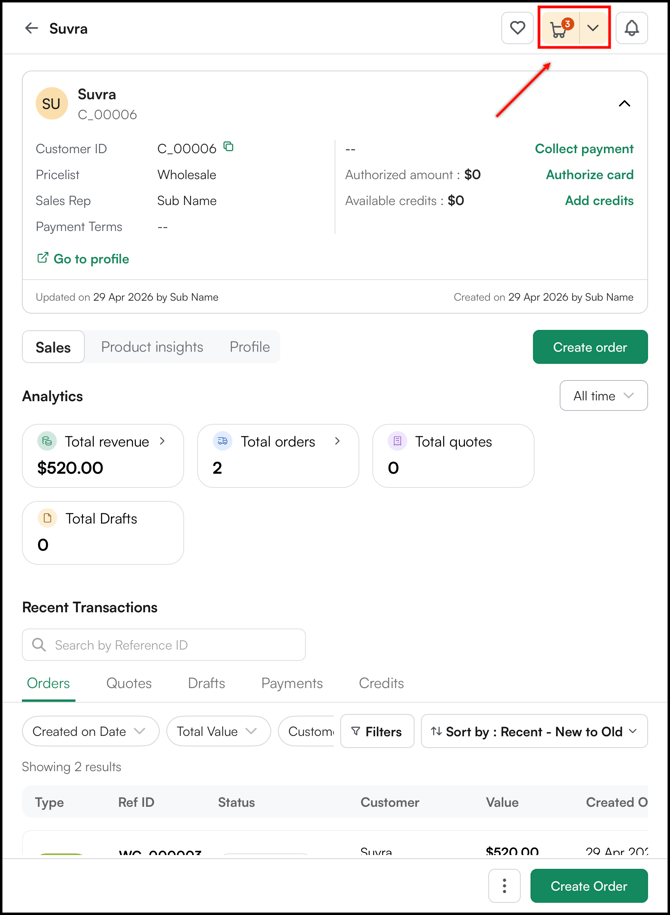
Task: Open the Created on Date filter
Action: point(90,731)
